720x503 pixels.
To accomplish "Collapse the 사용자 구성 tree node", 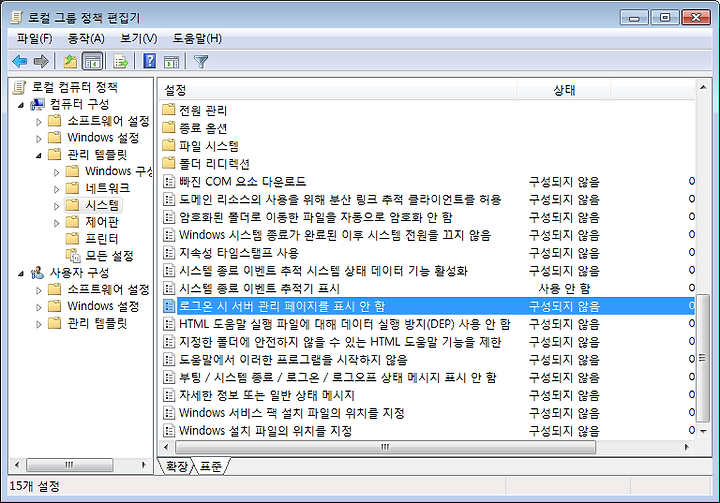I will [21, 274].
